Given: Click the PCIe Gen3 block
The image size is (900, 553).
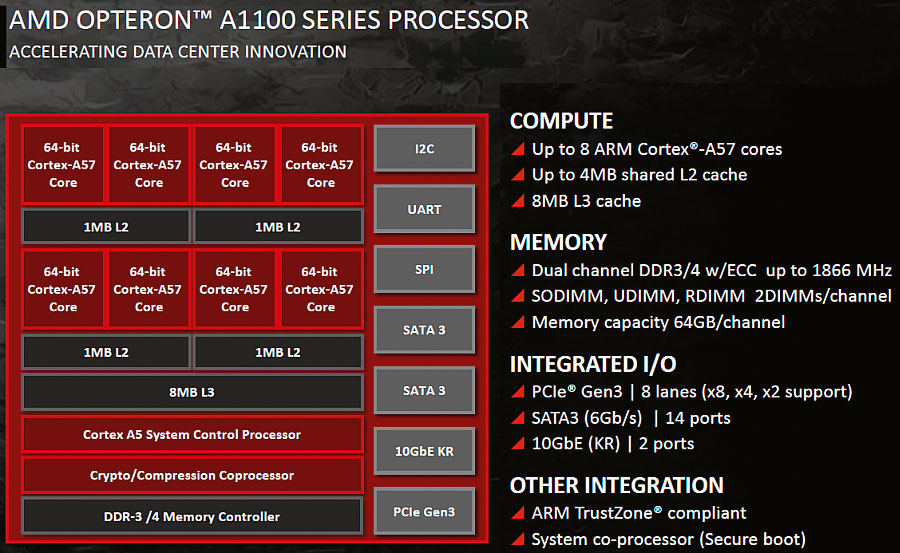Looking at the screenshot, I should pyautogui.click(x=424, y=511).
